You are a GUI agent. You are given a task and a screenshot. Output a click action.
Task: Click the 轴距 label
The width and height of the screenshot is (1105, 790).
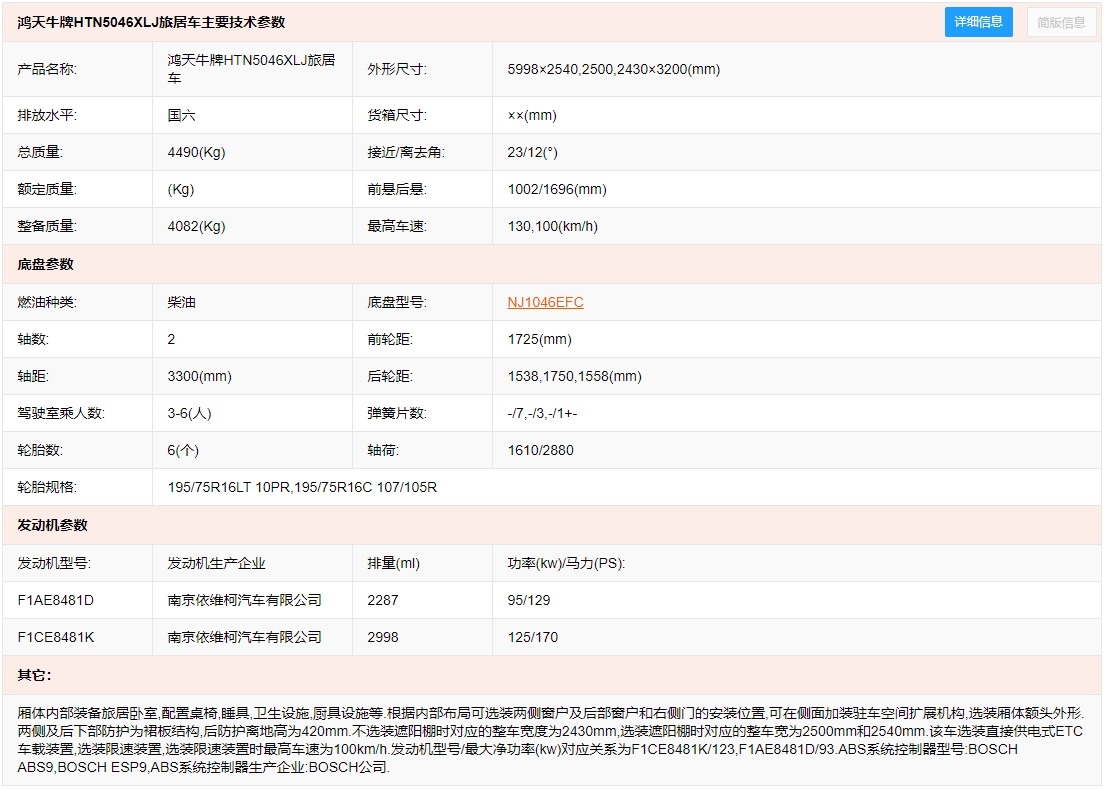(33, 376)
